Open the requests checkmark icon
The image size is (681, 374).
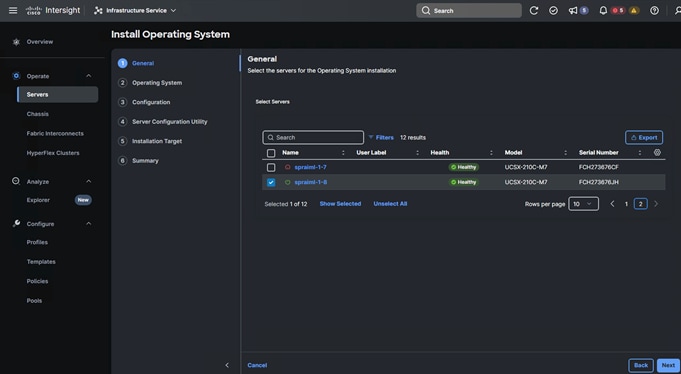click(553, 11)
